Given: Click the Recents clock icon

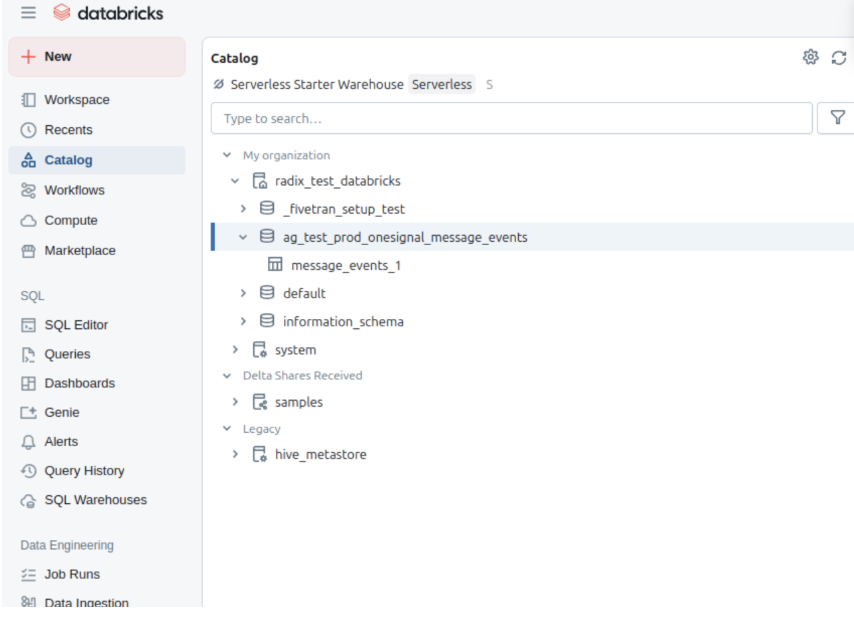Looking at the screenshot, I should (x=28, y=130).
